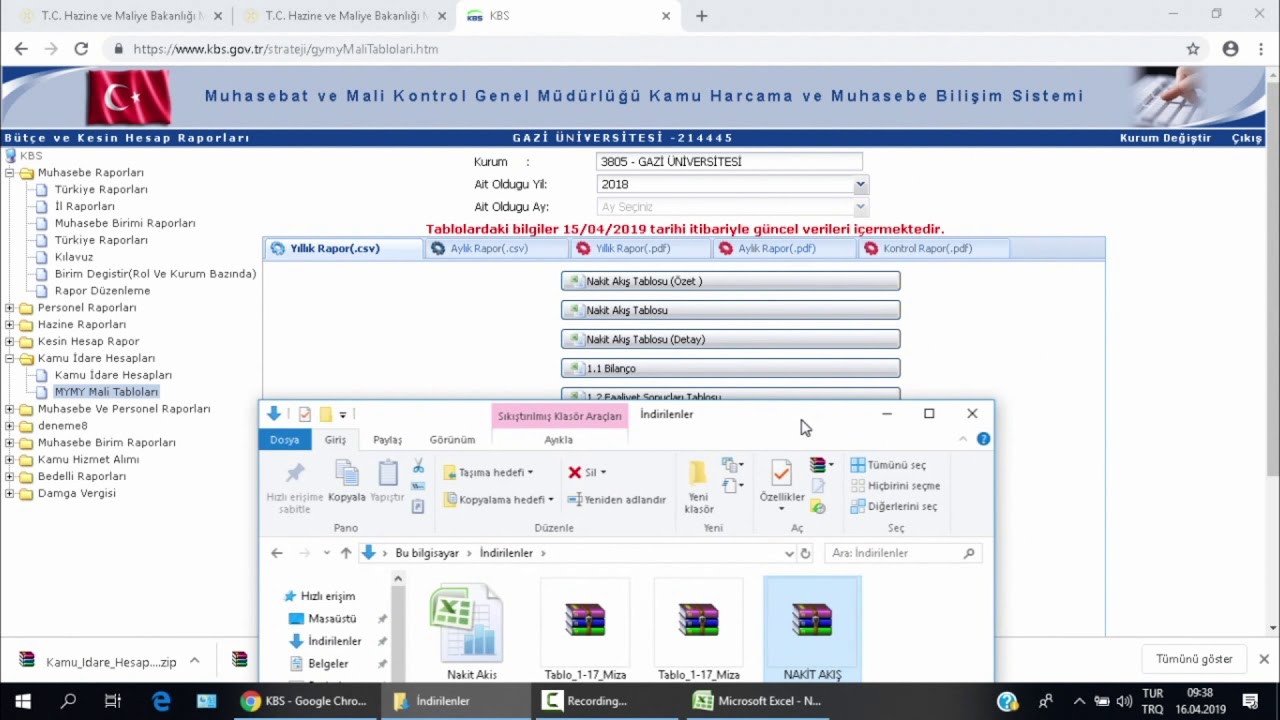1280x720 pixels.
Task: Click the Kurum input field
Action: click(729, 162)
